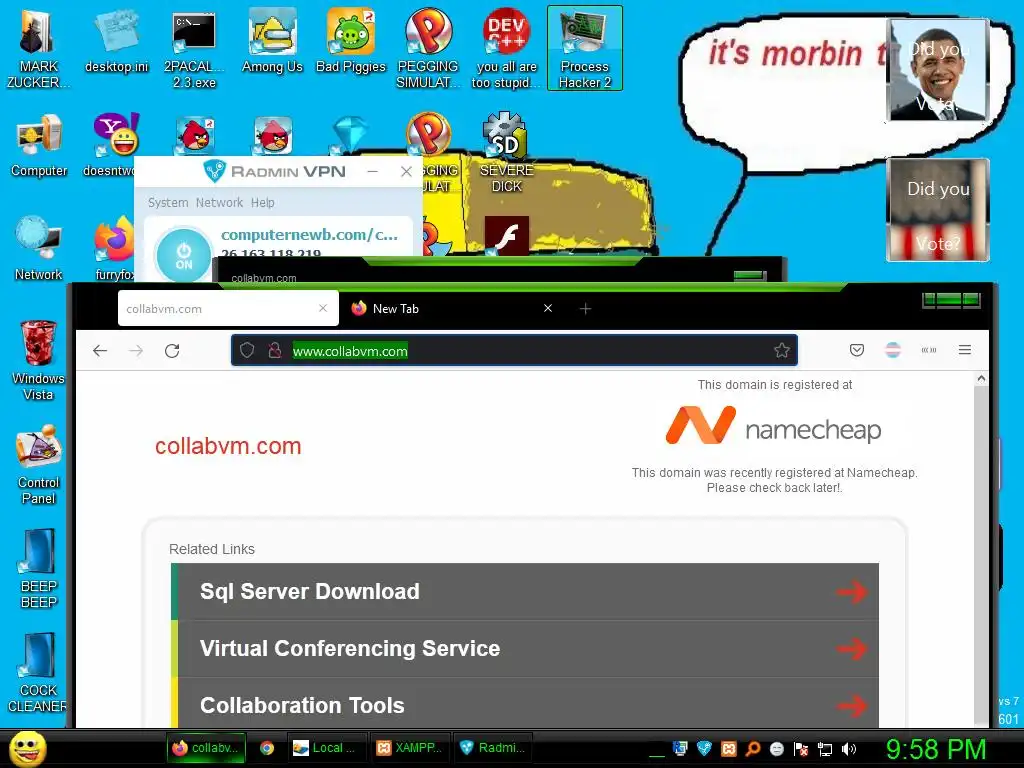Click the namecheap logo
This screenshot has width=1024, height=768.
pyautogui.click(x=773, y=426)
